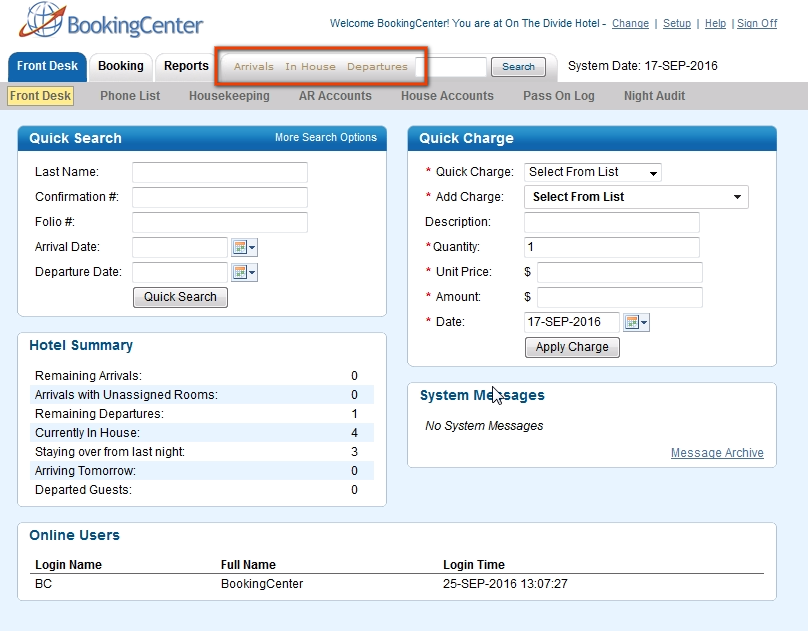
Task: Select the Departed Guests summary label
Action: [x=83, y=490]
